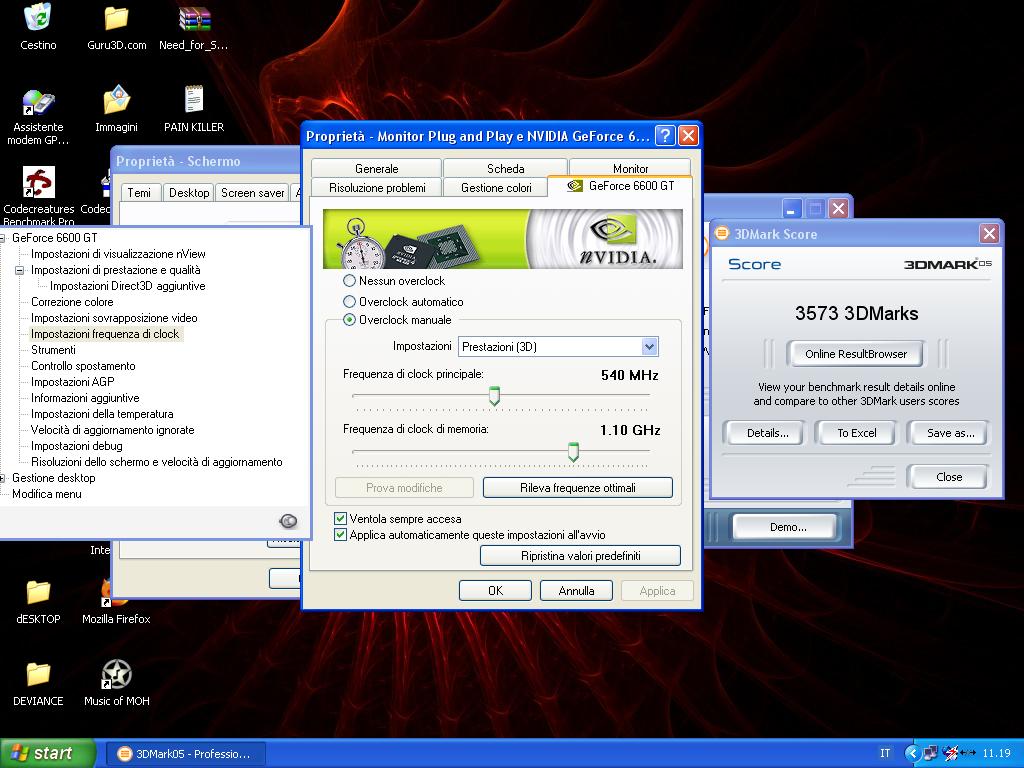
Task: Open Controllo spostamento entry
Action: [x=84, y=366]
